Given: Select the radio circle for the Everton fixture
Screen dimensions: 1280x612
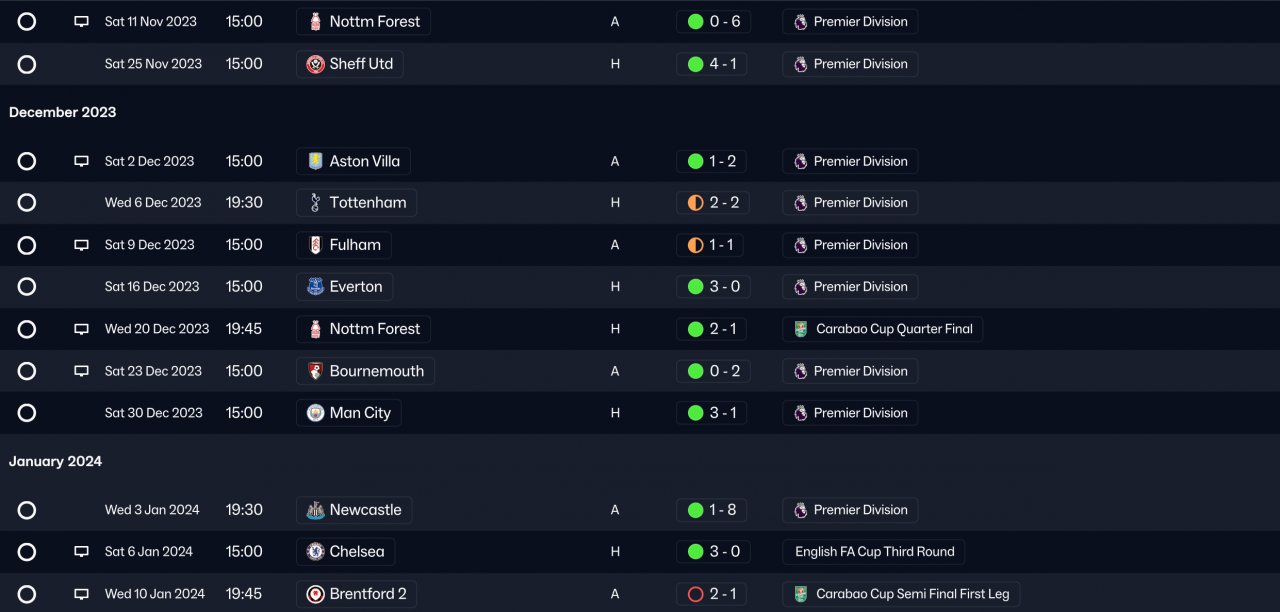Looking at the screenshot, I should pos(27,287).
